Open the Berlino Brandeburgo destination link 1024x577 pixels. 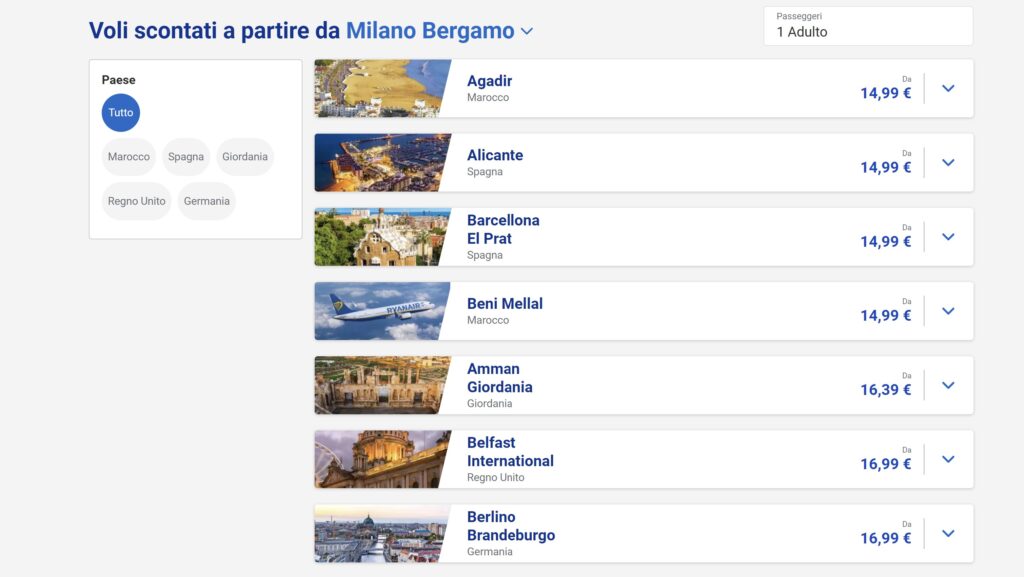tap(510, 526)
